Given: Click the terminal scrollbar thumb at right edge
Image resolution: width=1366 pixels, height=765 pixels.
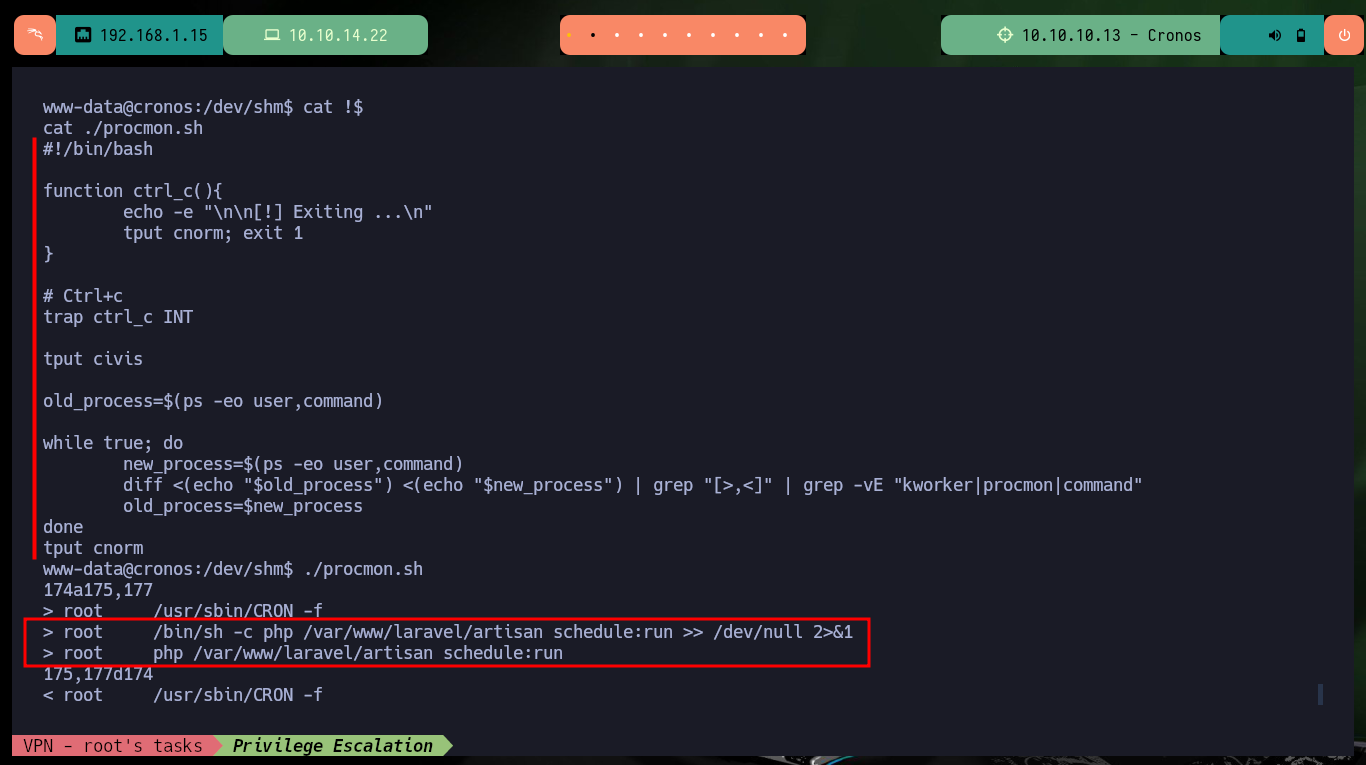Looking at the screenshot, I should coord(1320,694).
